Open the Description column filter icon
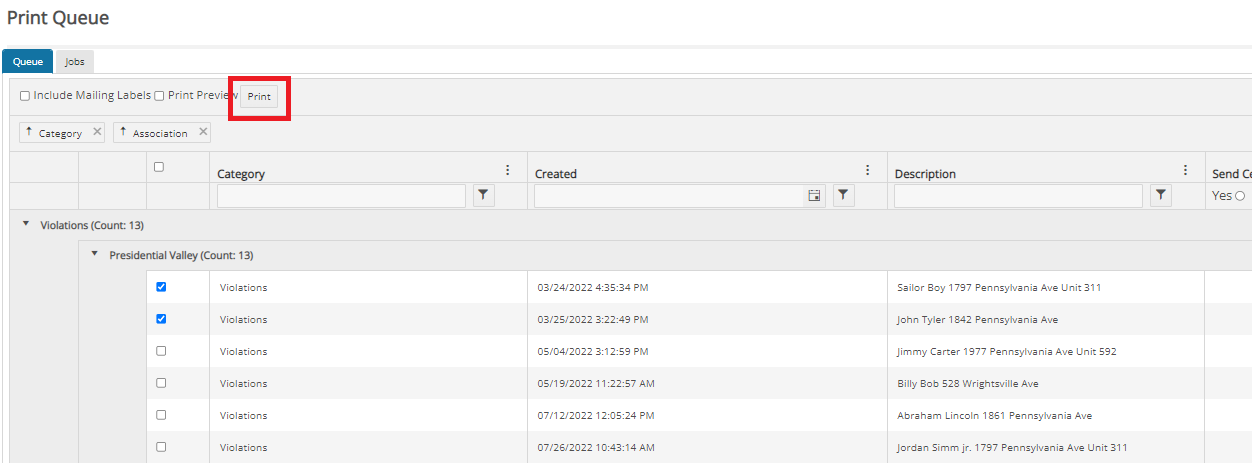This screenshot has height=463, width=1252. pos(1161,196)
